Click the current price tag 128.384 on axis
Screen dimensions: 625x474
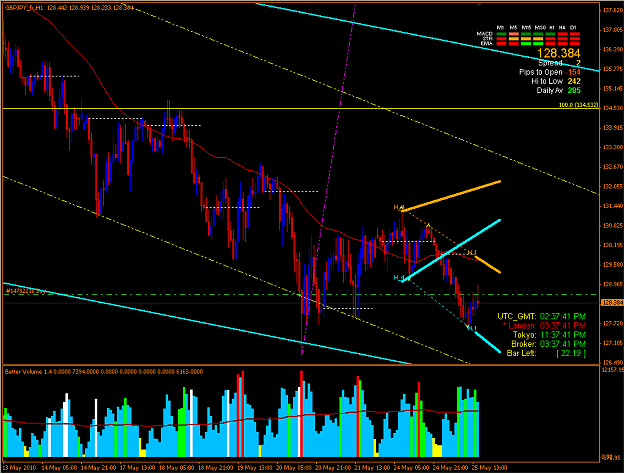pyautogui.click(x=612, y=303)
